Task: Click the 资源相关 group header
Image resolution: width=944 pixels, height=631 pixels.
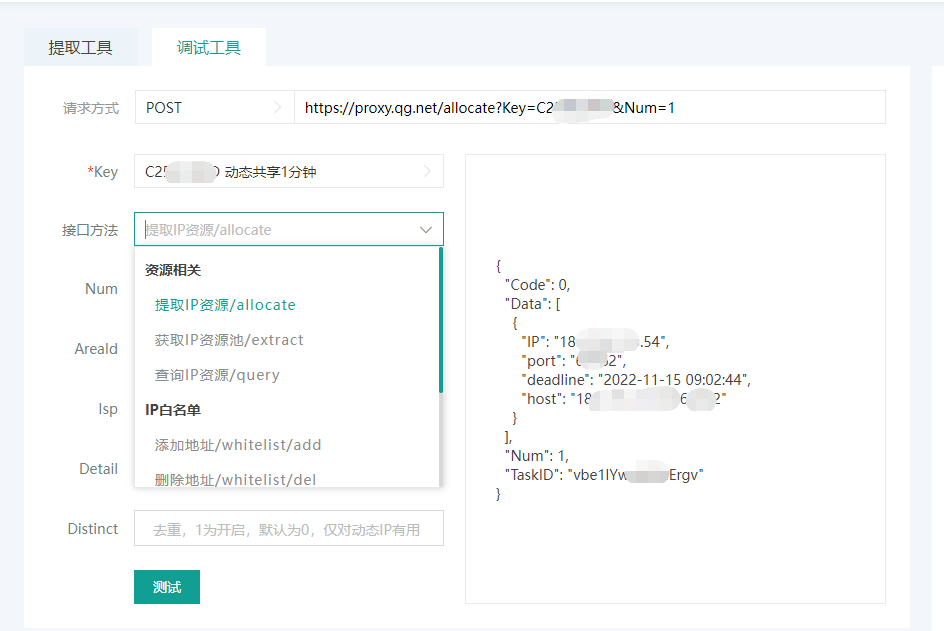Action: click(174, 270)
